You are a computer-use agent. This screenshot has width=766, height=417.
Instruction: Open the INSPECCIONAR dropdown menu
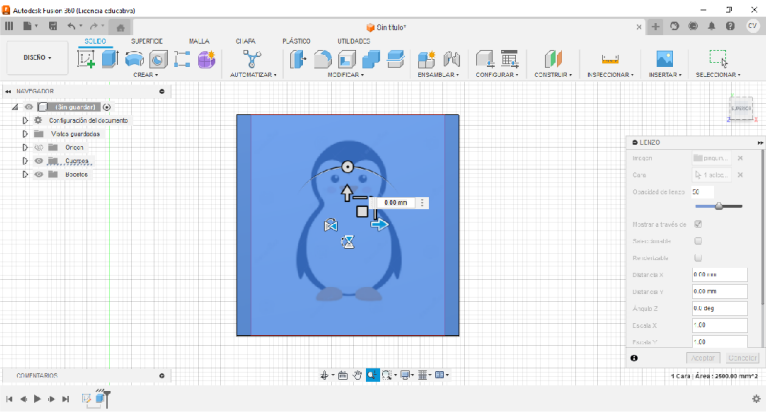click(x=610, y=75)
